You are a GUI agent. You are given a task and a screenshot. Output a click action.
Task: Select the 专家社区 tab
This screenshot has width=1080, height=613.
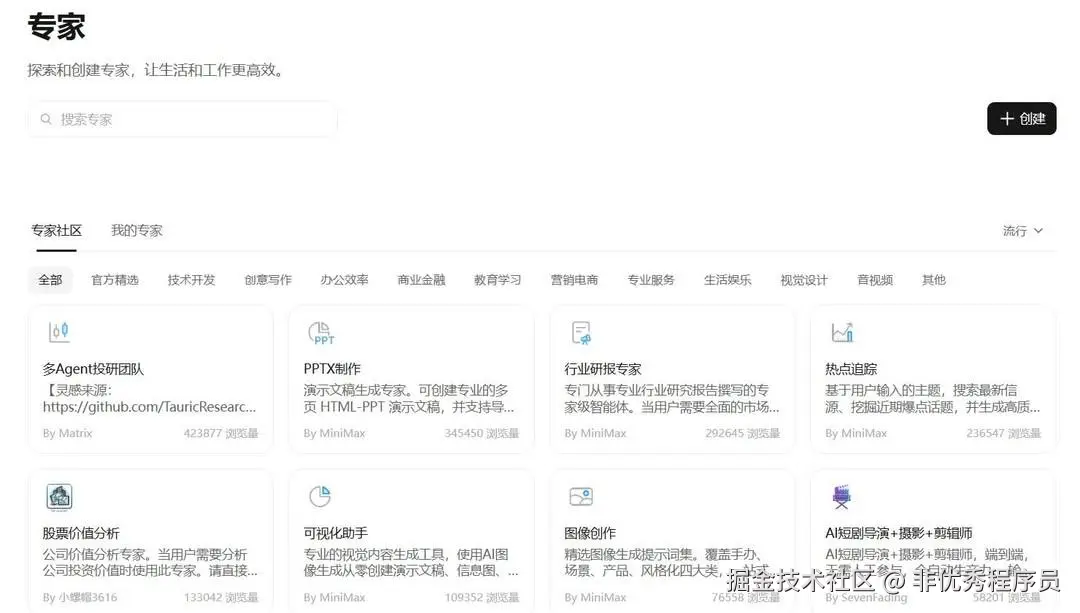[x=57, y=229]
